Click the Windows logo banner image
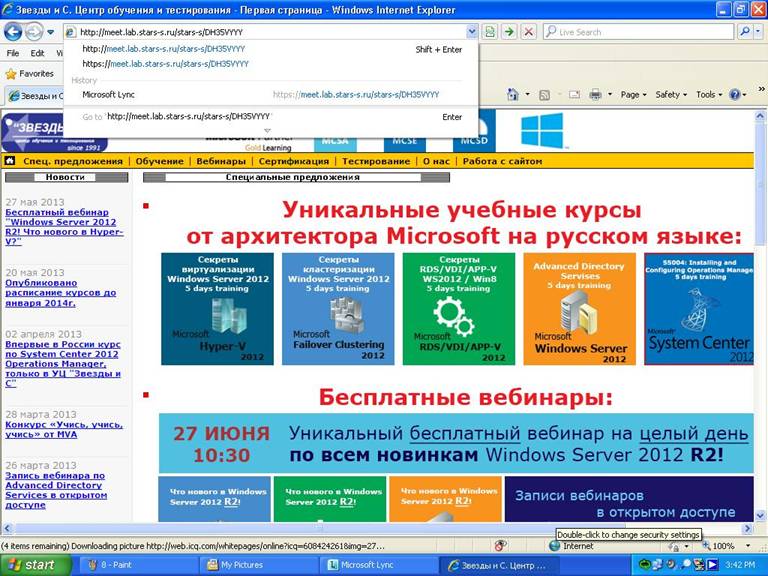The width and height of the screenshot is (768, 576). 542,130
